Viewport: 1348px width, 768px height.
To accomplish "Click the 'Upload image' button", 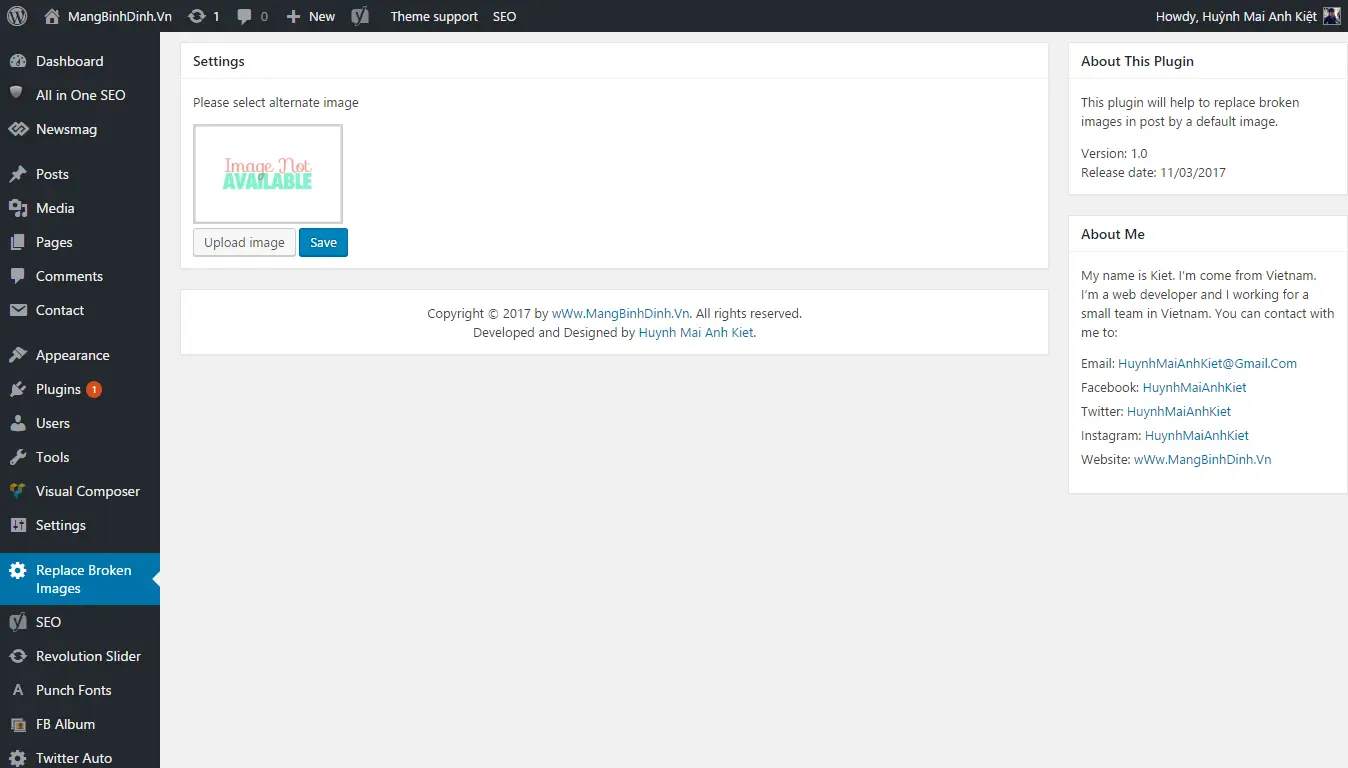I will click(x=243, y=242).
